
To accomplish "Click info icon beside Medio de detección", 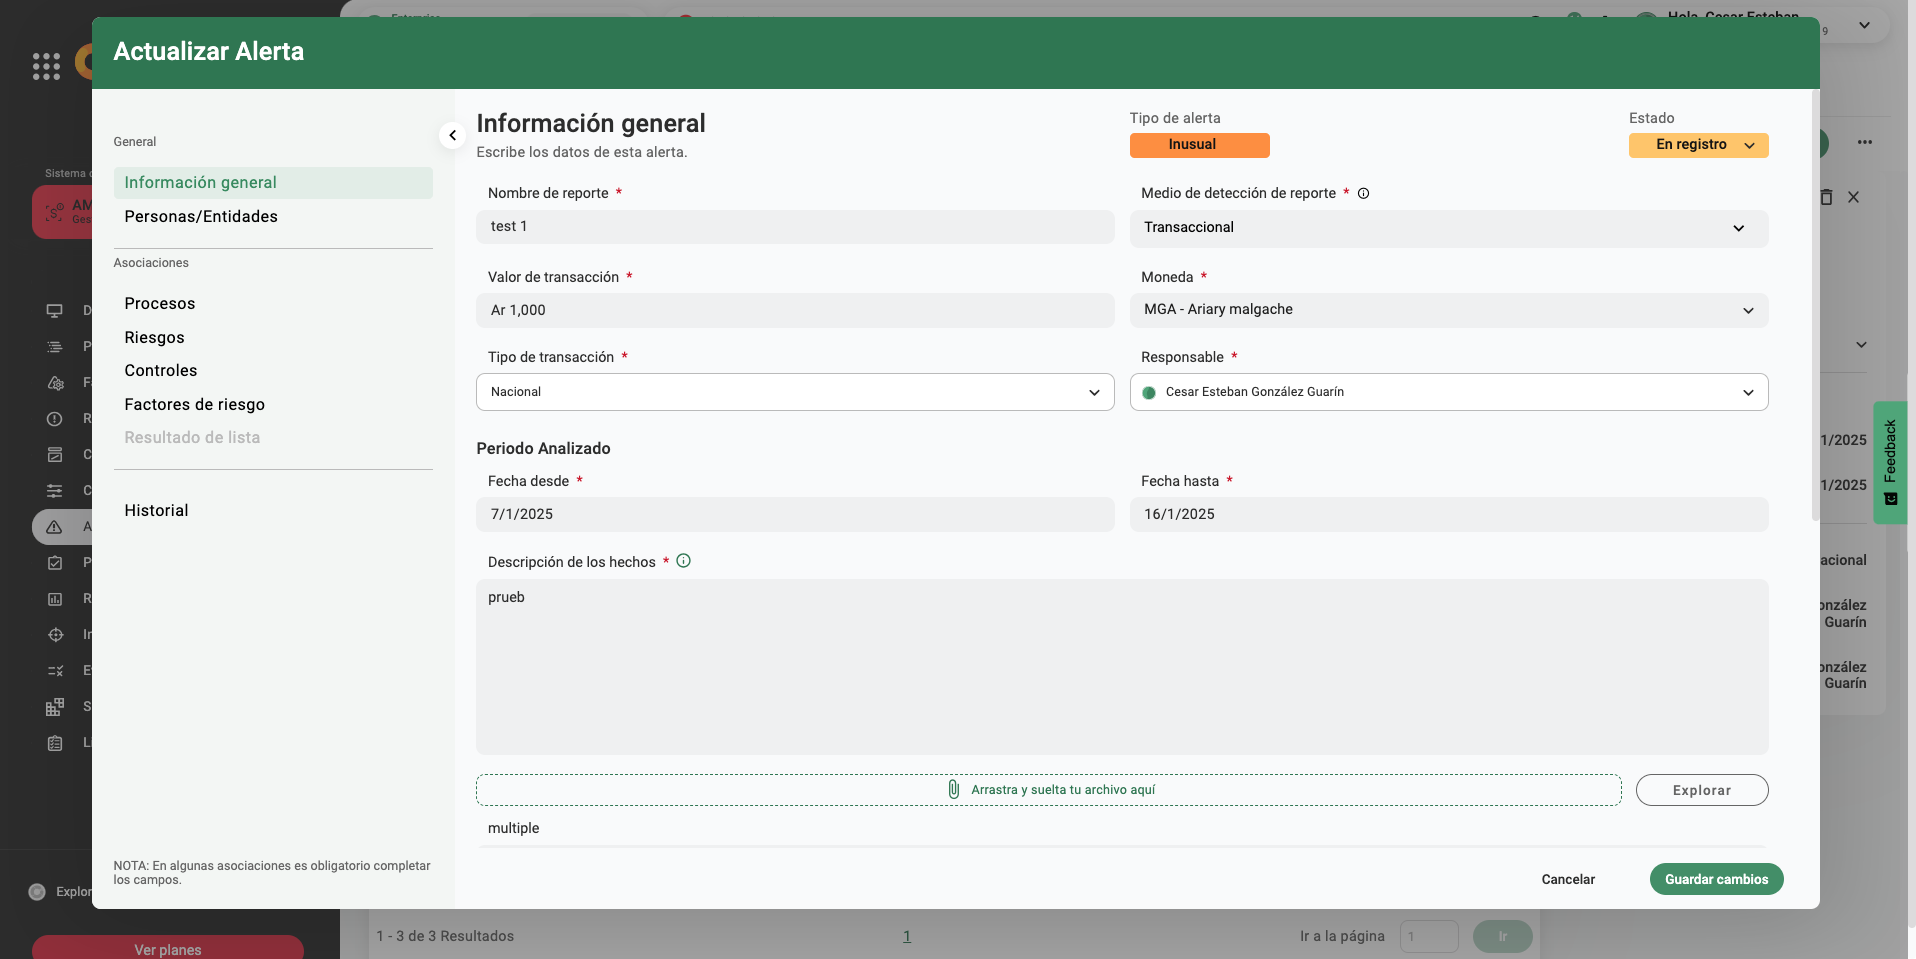I will [1363, 193].
